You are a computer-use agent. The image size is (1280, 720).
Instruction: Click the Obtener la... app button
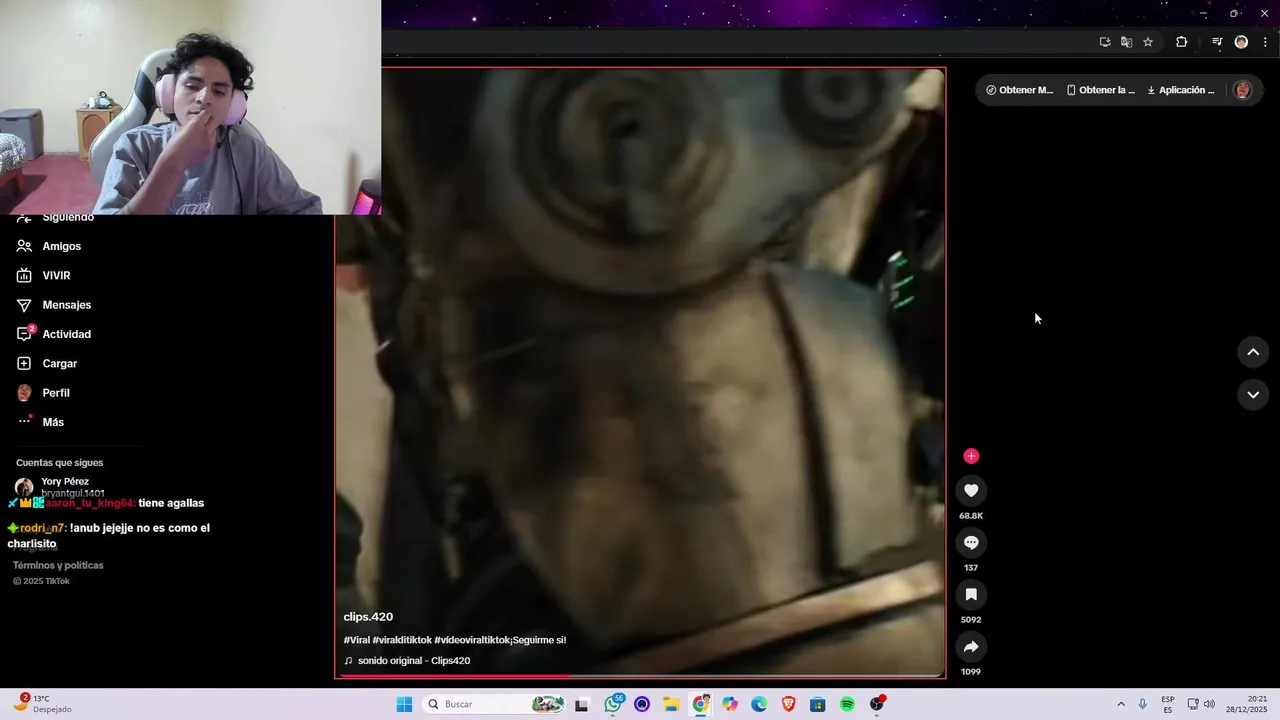(x=1100, y=90)
